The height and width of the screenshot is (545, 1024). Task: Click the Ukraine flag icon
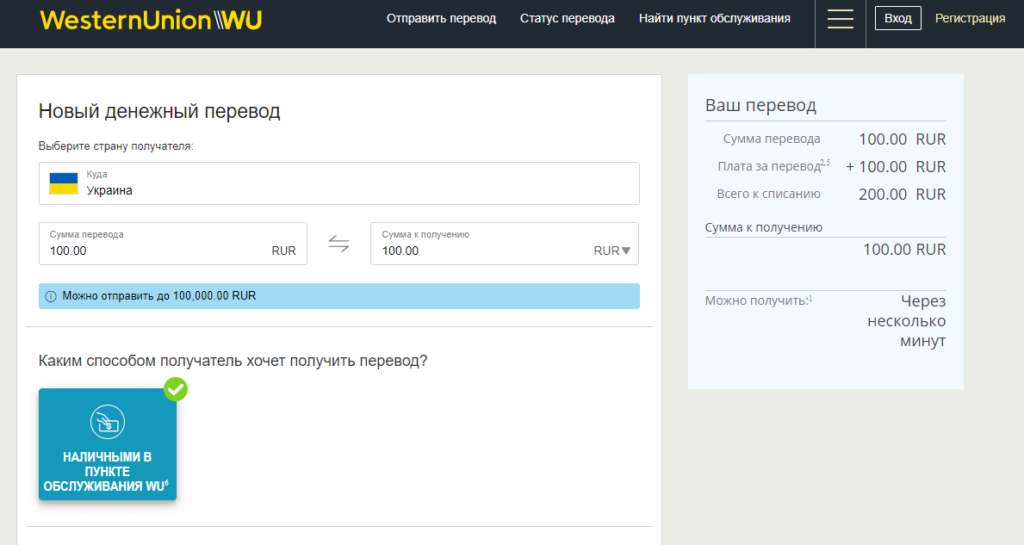pyautogui.click(x=63, y=183)
